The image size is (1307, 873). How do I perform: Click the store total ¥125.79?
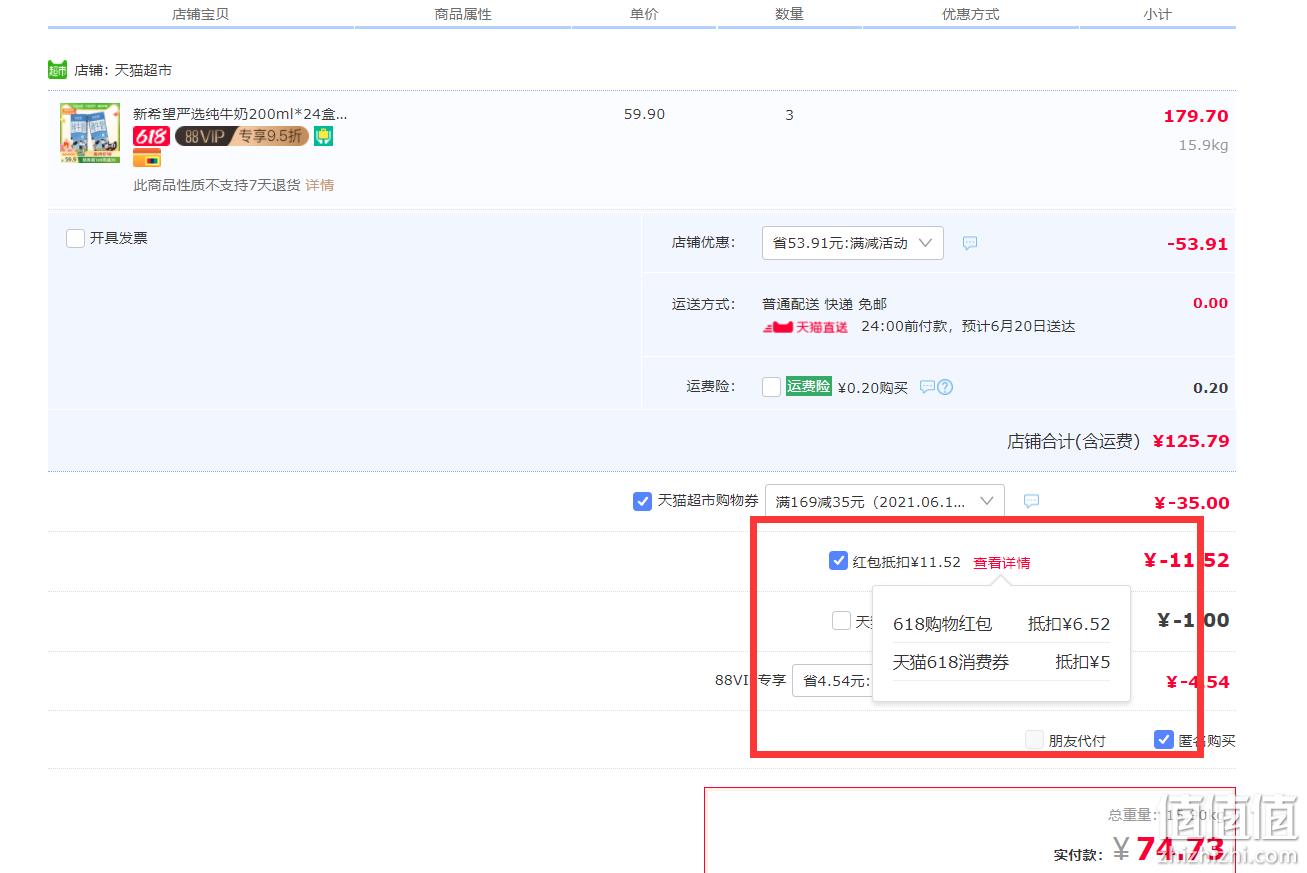click(x=1191, y=441)
